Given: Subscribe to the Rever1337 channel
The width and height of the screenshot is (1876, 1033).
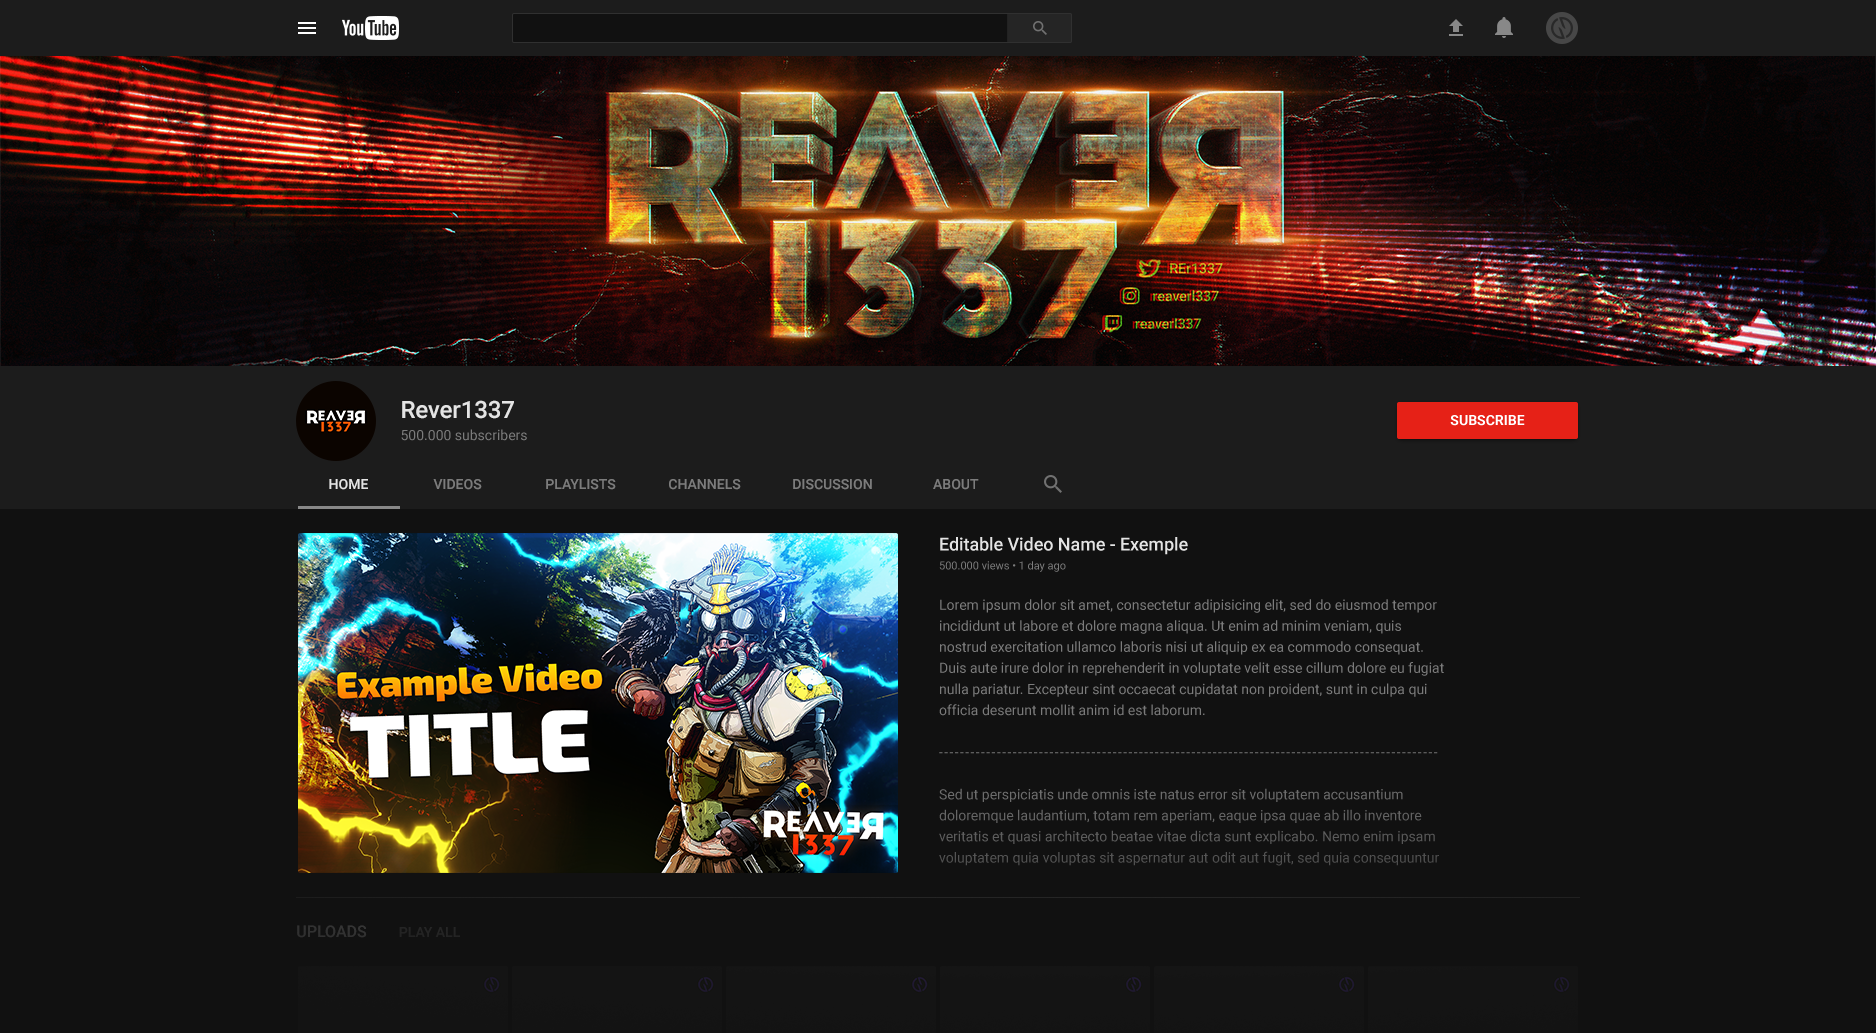Looking at the screenshot, I should tap(1486, 420).
